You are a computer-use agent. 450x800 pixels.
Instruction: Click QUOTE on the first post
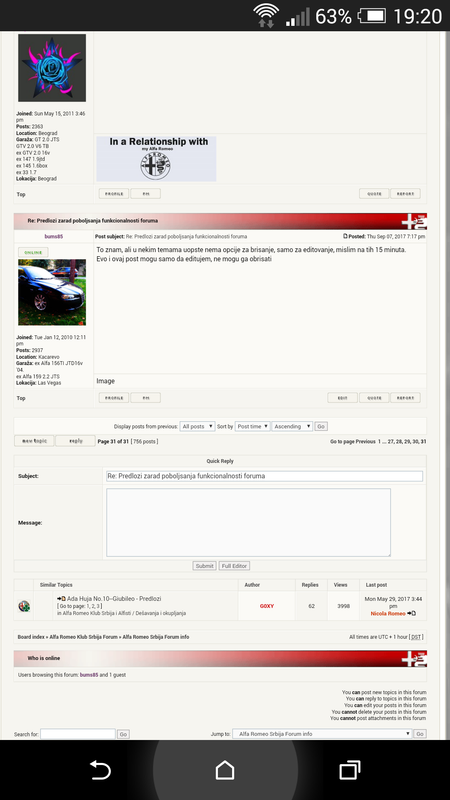pos(374,193)
